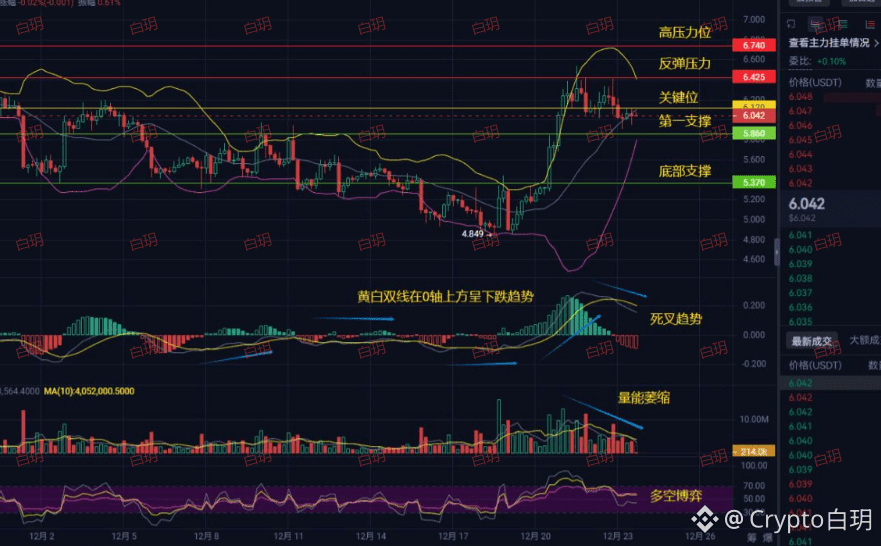Image resolution: width=881 pixels, height=546 pixels.
Task: Select buy order price 6.038
Action: (x=800, y=279)
